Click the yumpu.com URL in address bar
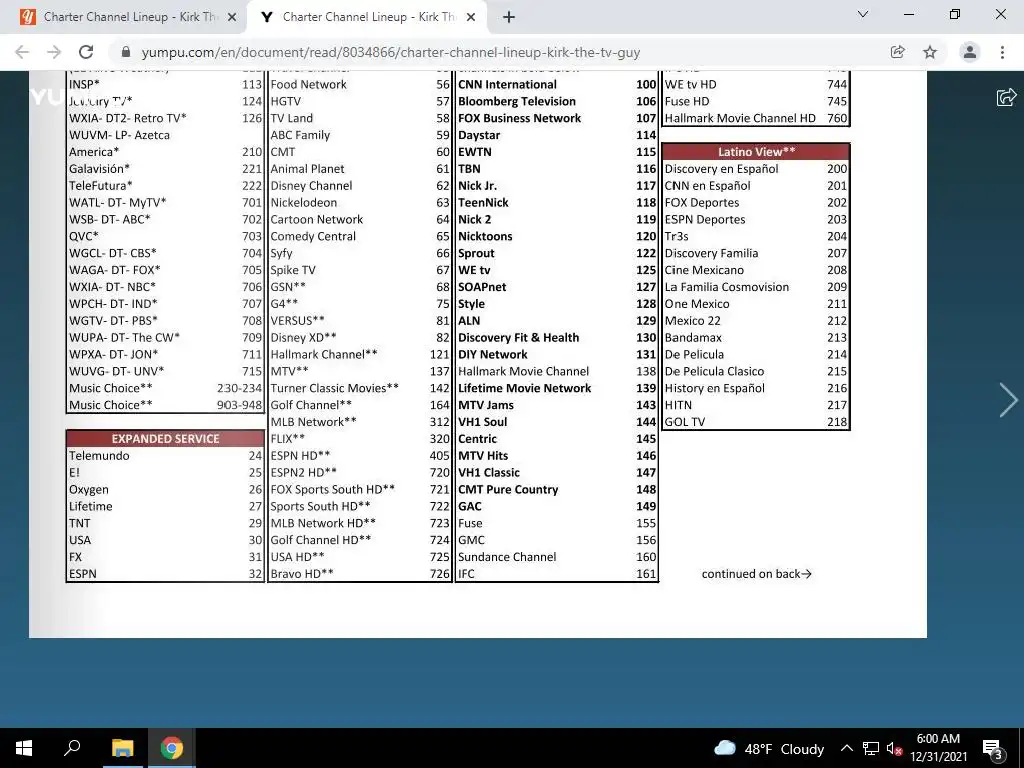The height and width of the screenshot is (768, 1024). point(391,52)
